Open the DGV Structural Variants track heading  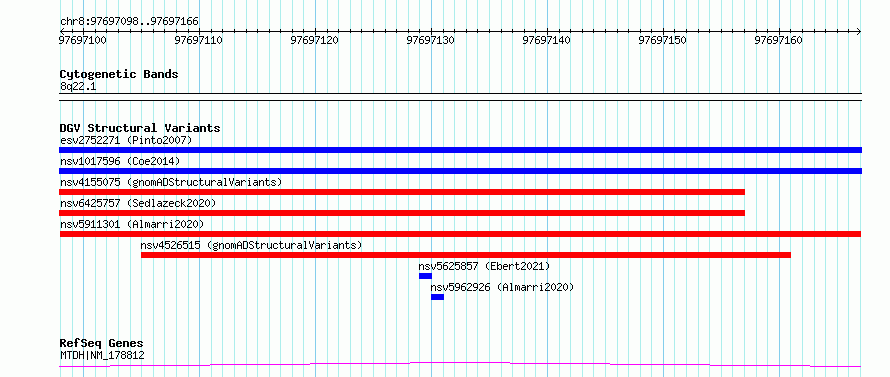point(140,128)
